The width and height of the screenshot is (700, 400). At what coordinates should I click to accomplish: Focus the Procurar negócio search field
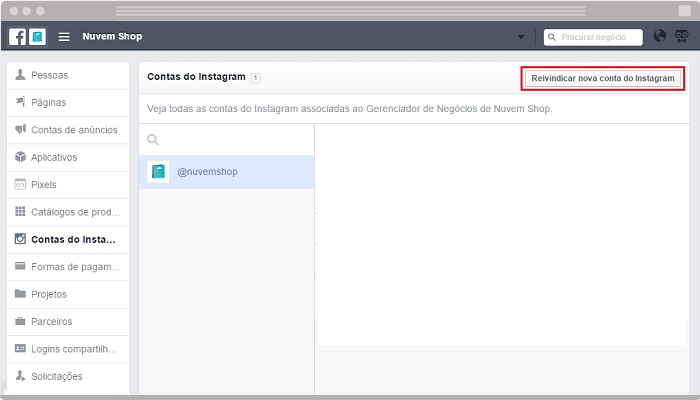pos(593,37)
